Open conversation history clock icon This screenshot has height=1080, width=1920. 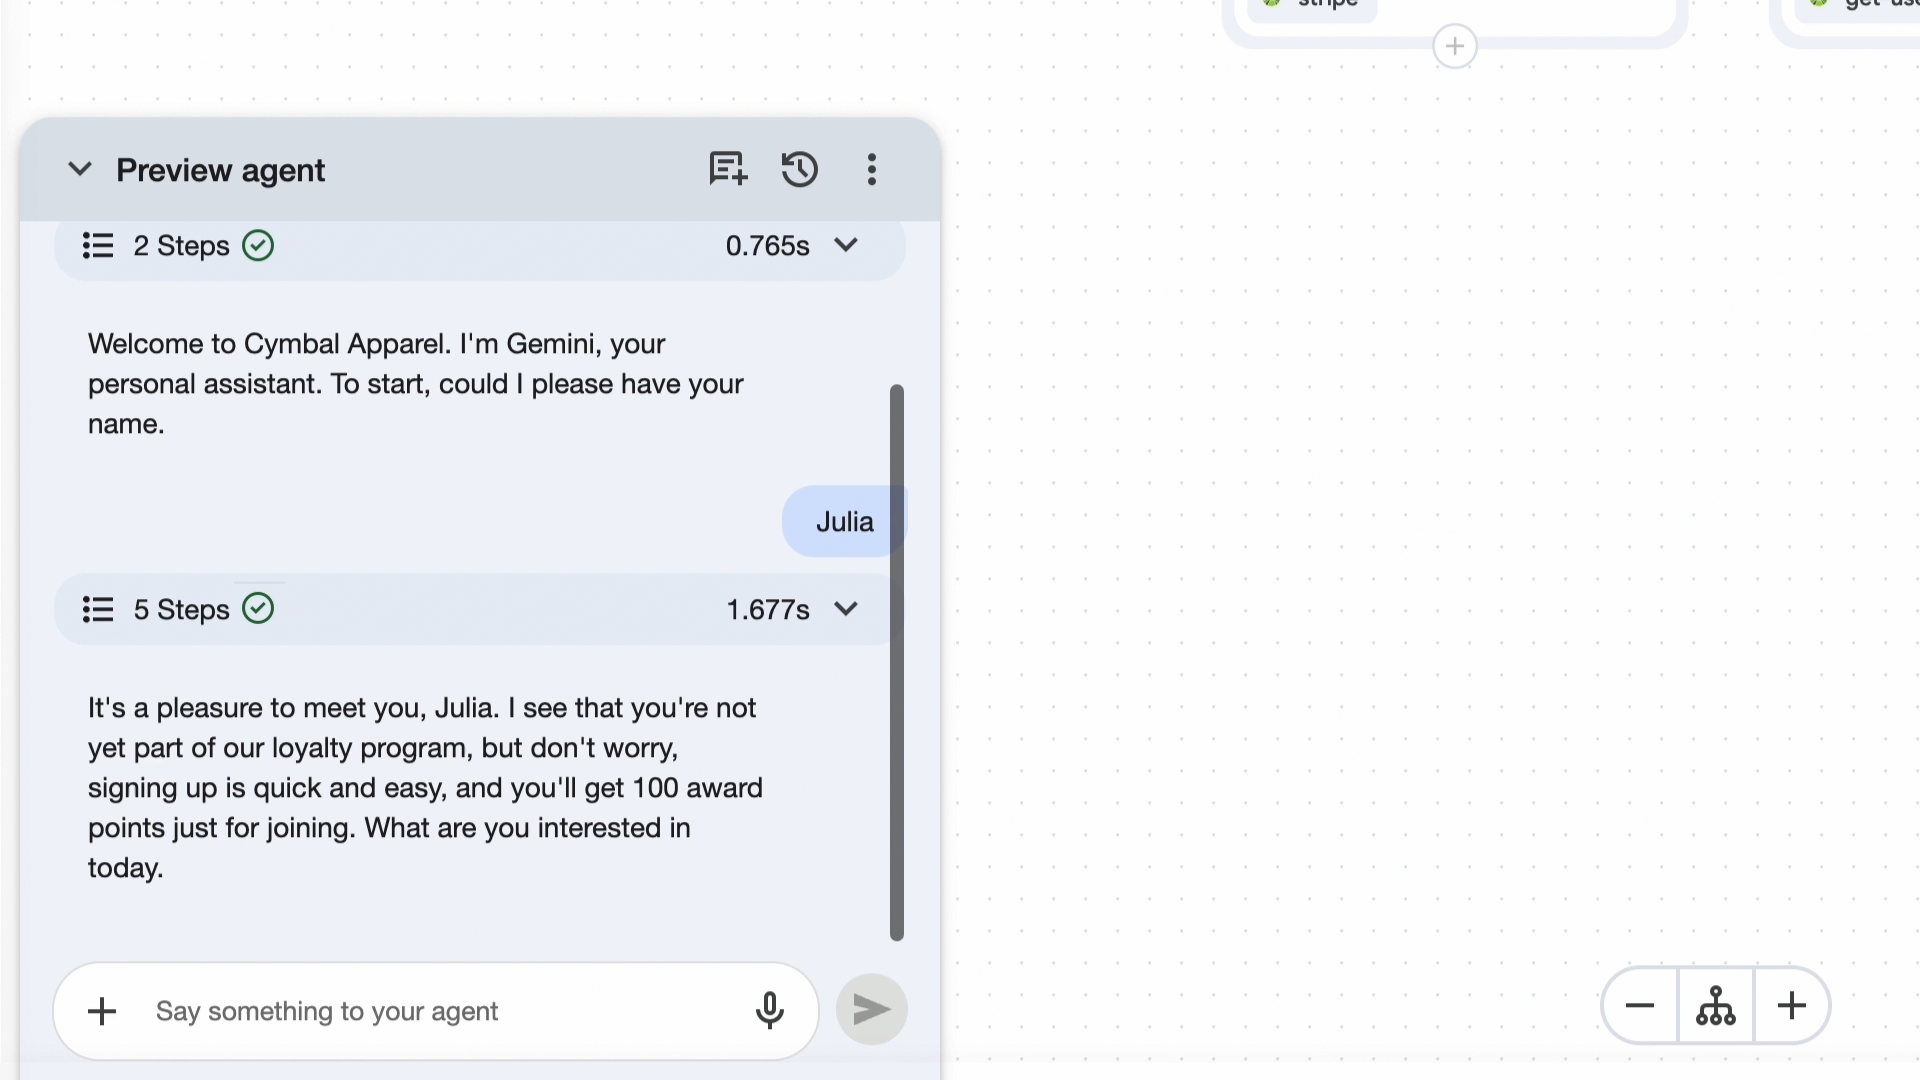coord(799,169)
